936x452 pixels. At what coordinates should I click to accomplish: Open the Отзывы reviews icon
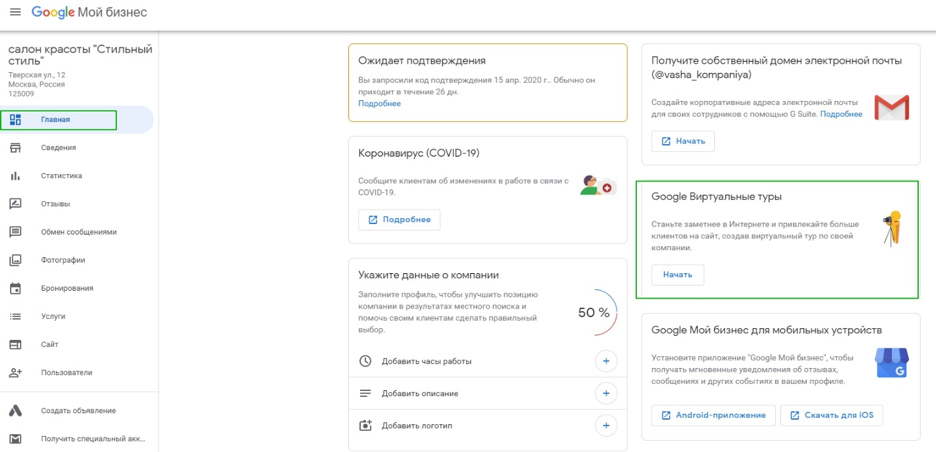[x=15, y=204]
